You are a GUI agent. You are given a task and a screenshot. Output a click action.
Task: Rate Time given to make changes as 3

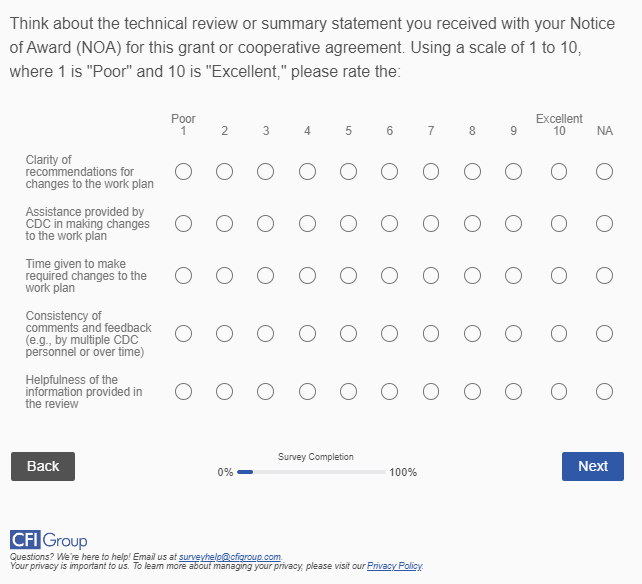click(x=266, y=275)
